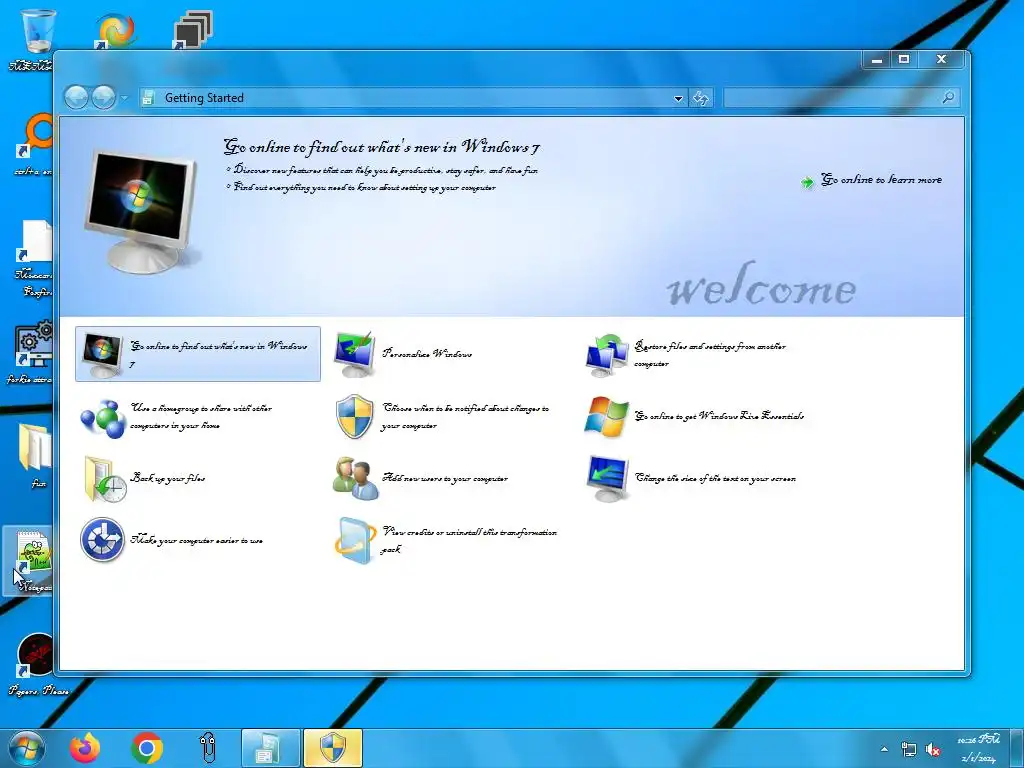This screenshot has width=1024, height=768.
Task: Click the green arrow beside 'Go online to learn more'
Action: tap(807, 182)
